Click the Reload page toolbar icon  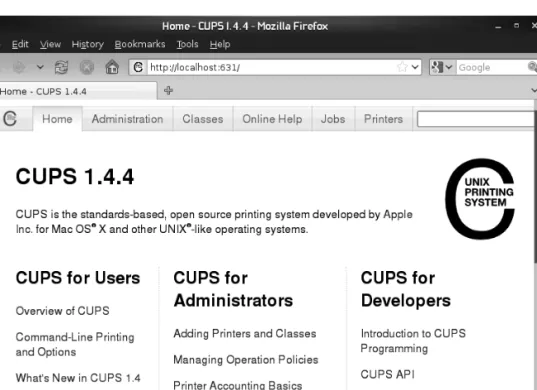point(61,67)
